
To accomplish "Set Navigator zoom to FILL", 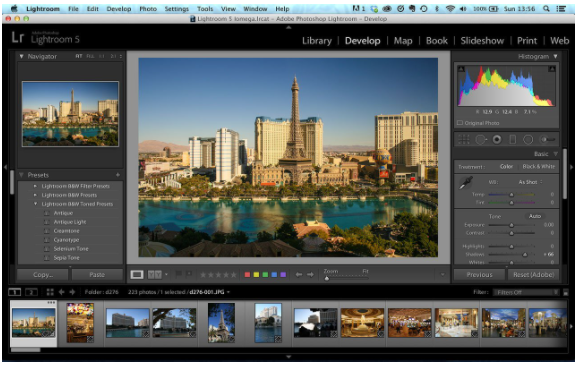I will pos(90,56).
